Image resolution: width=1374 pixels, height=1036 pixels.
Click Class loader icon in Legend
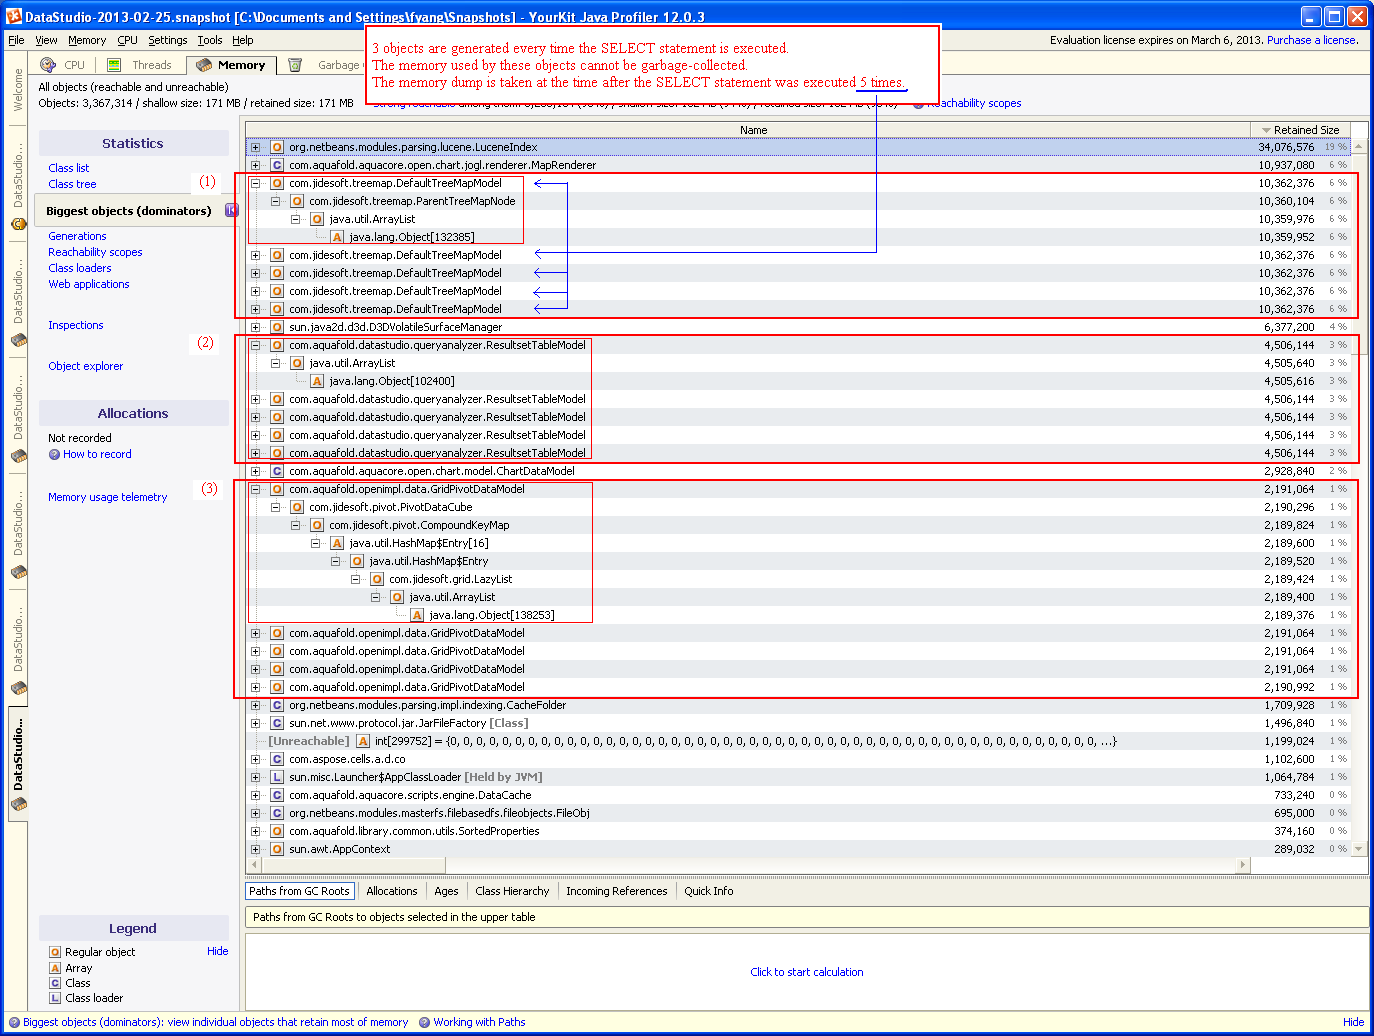coord(55,998)
